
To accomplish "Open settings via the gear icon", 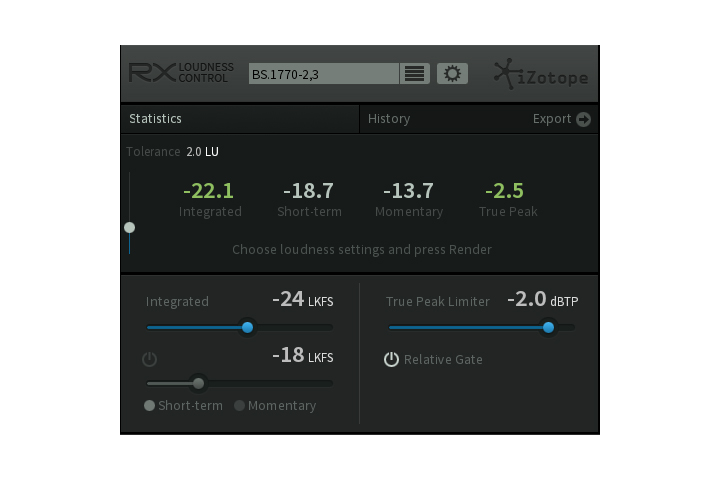I will tap(452, 74).
